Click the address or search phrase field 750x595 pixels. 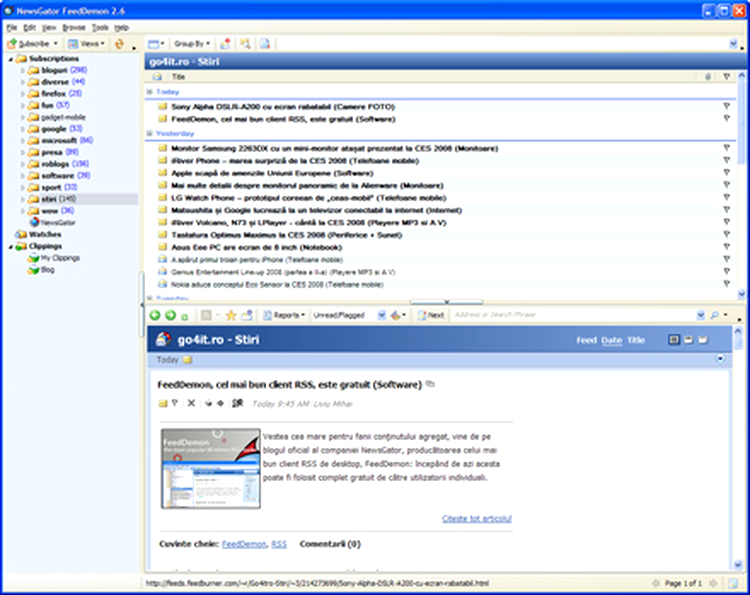(574, 315)
